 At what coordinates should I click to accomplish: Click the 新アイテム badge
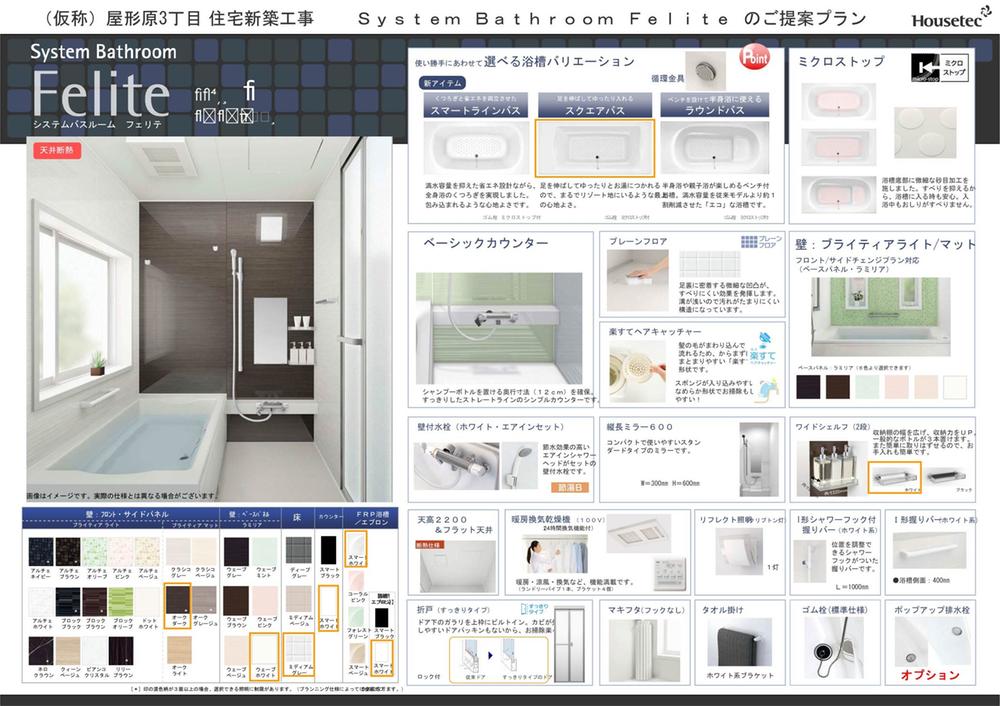pyautogui.click(x=442, y=83)
